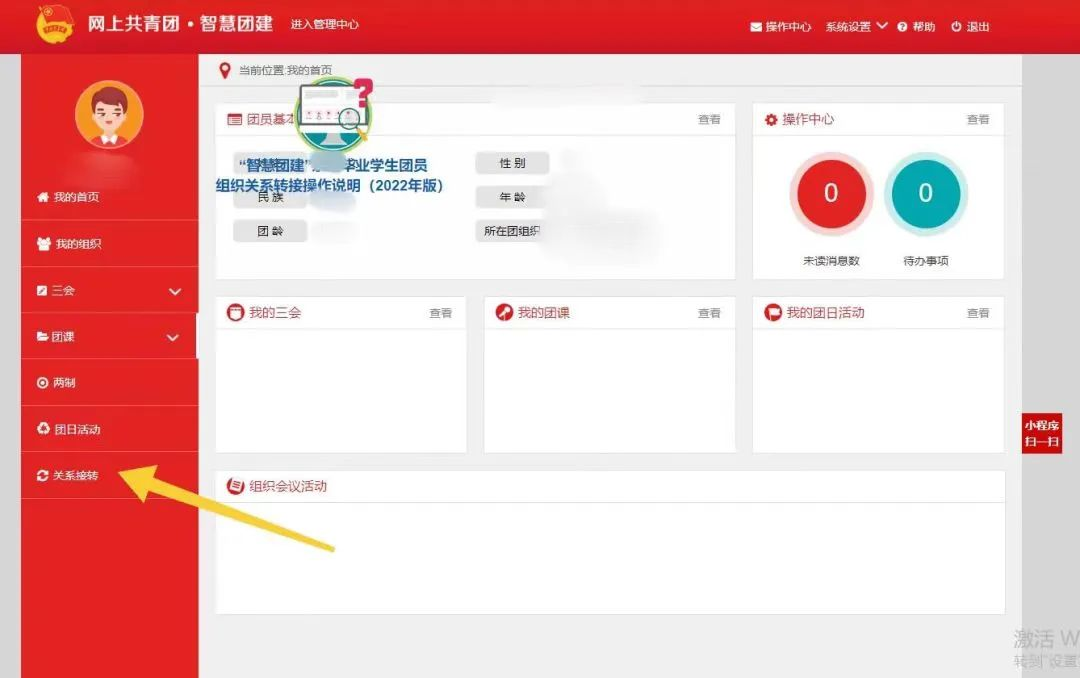
Task: Click the 未读消息数 label
Action: tap(831, 261)
